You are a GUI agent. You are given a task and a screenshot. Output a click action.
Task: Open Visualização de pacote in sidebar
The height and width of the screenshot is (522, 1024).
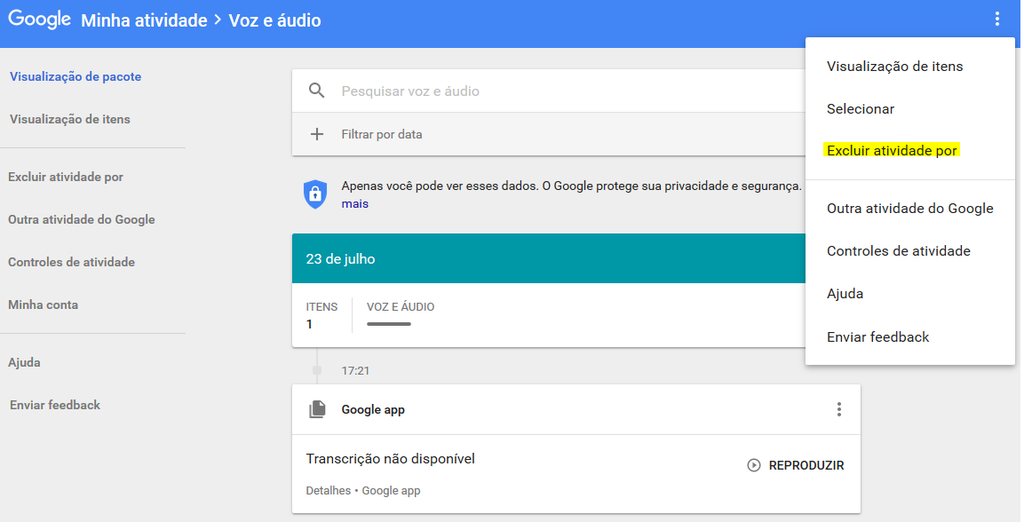tap(75, 76)
